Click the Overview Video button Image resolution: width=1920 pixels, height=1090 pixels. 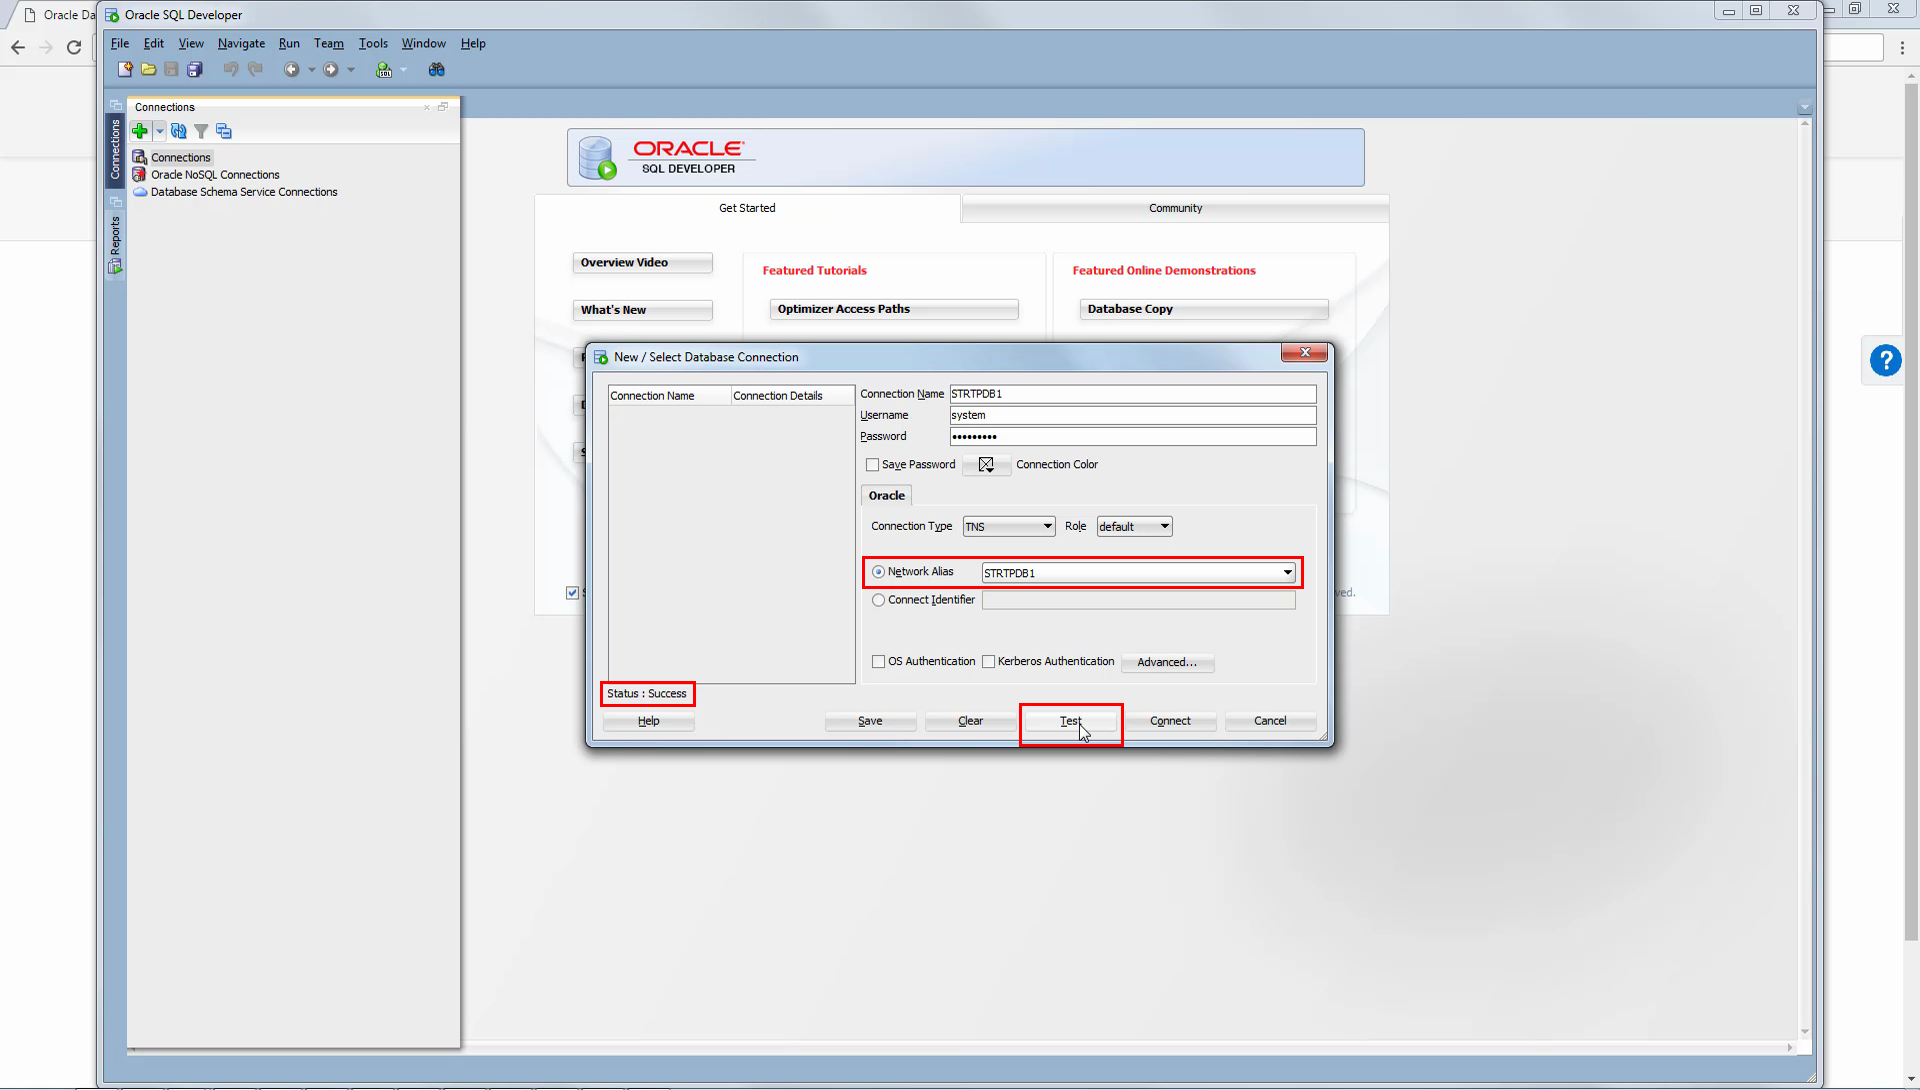point(642,263)
